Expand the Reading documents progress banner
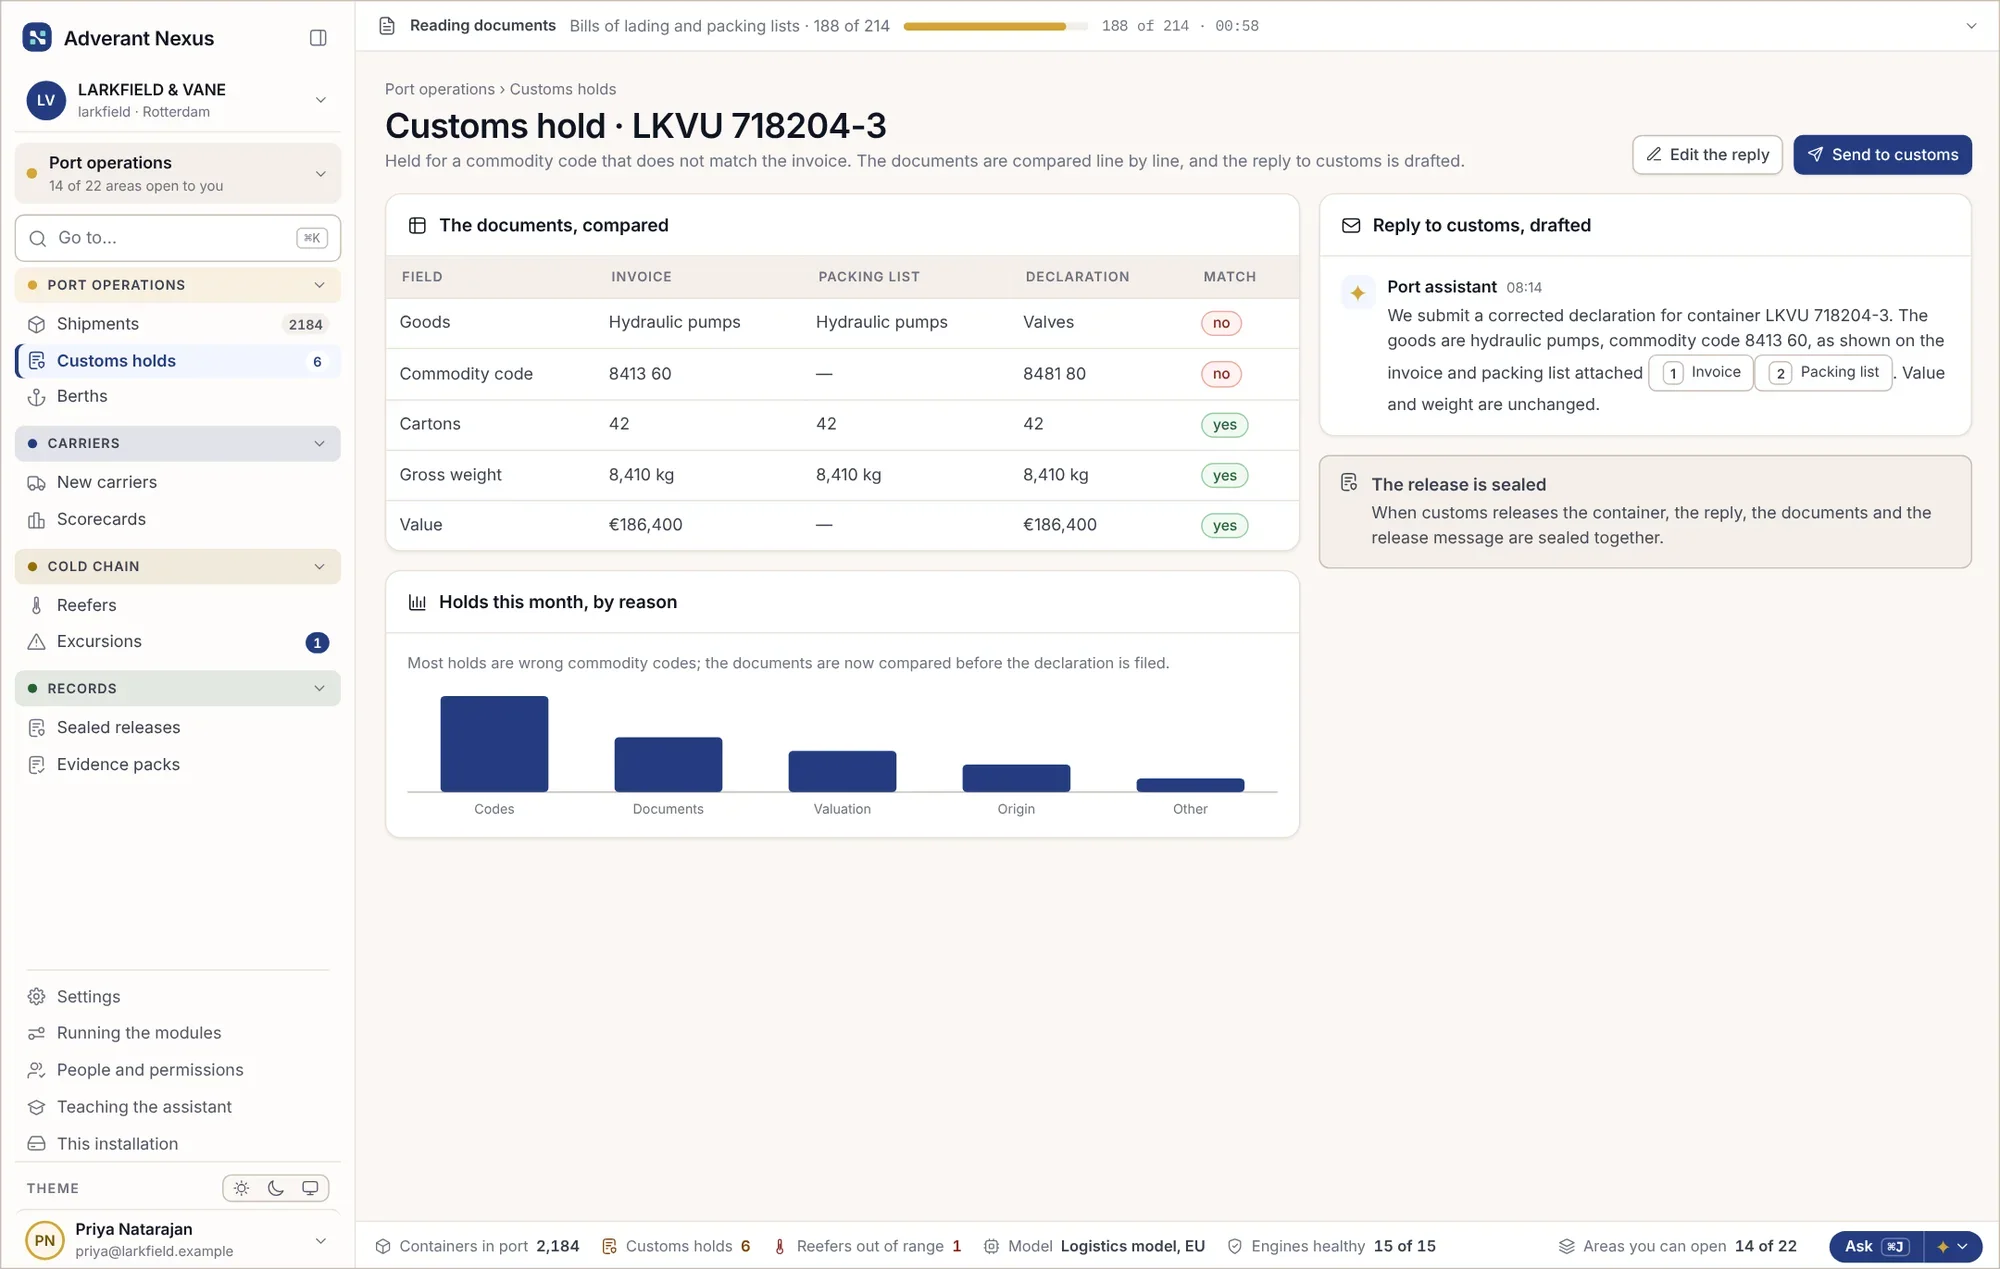Viewport: 2000px width, 1269px height. pos(1970,26)
